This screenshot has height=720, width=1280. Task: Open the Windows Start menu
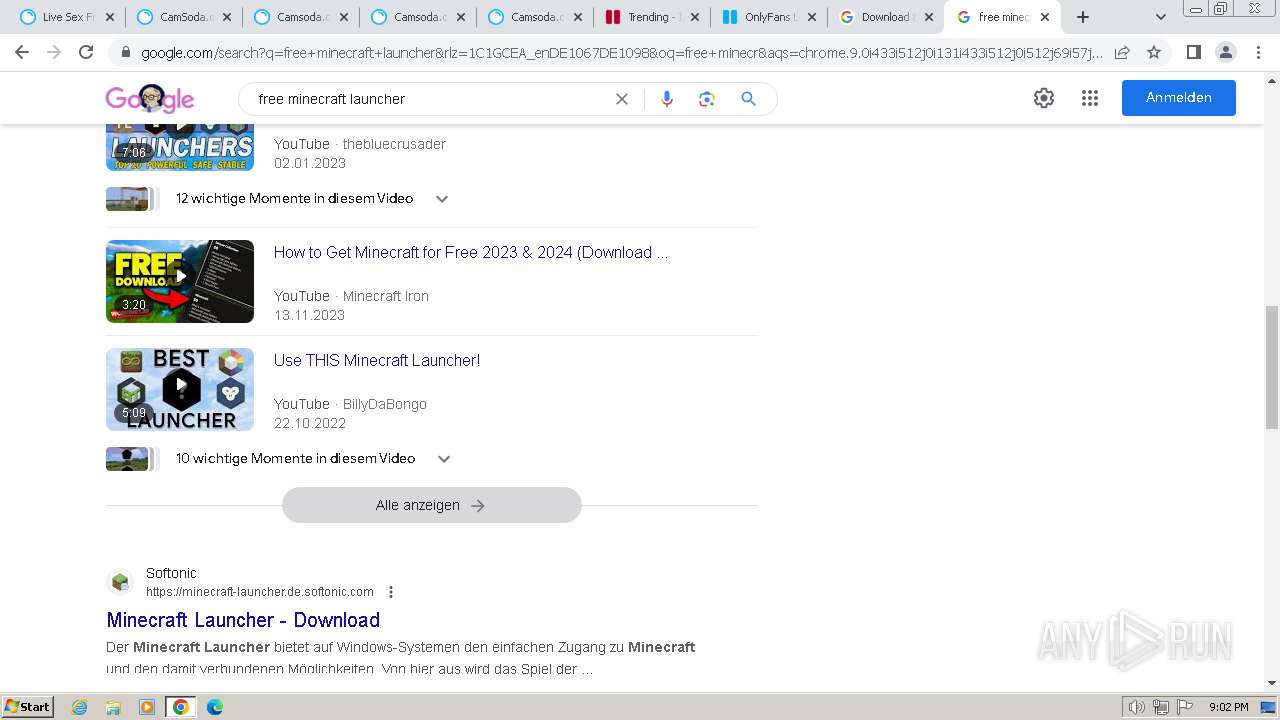point(28,706)
